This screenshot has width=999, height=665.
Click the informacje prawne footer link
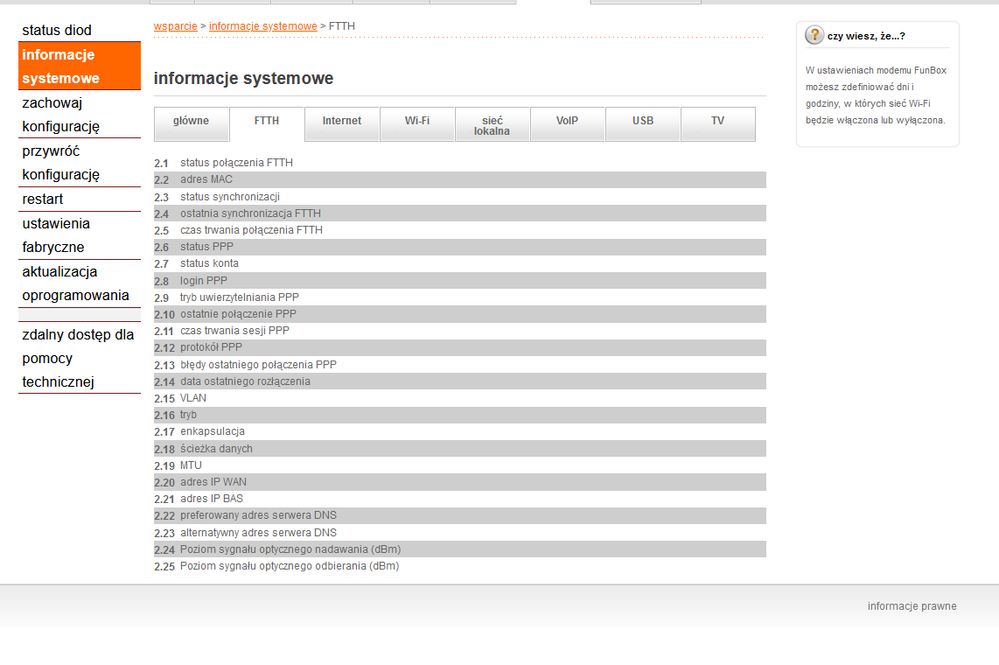(x=911, y=606)
